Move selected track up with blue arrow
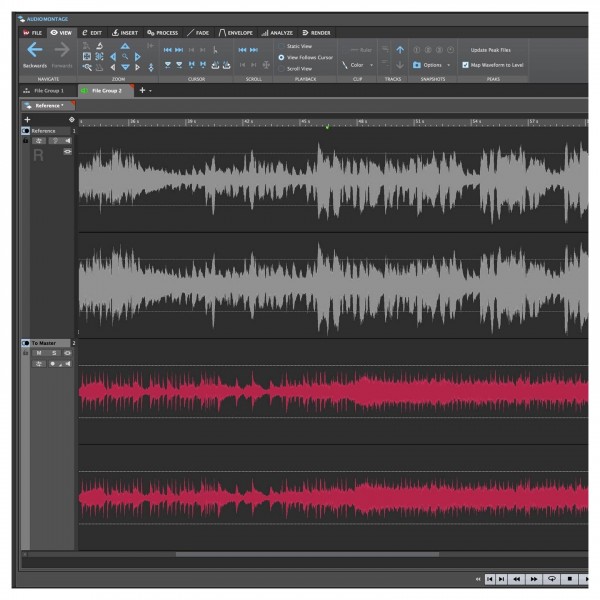Screen dimensions: 600x600 (400, 48)
